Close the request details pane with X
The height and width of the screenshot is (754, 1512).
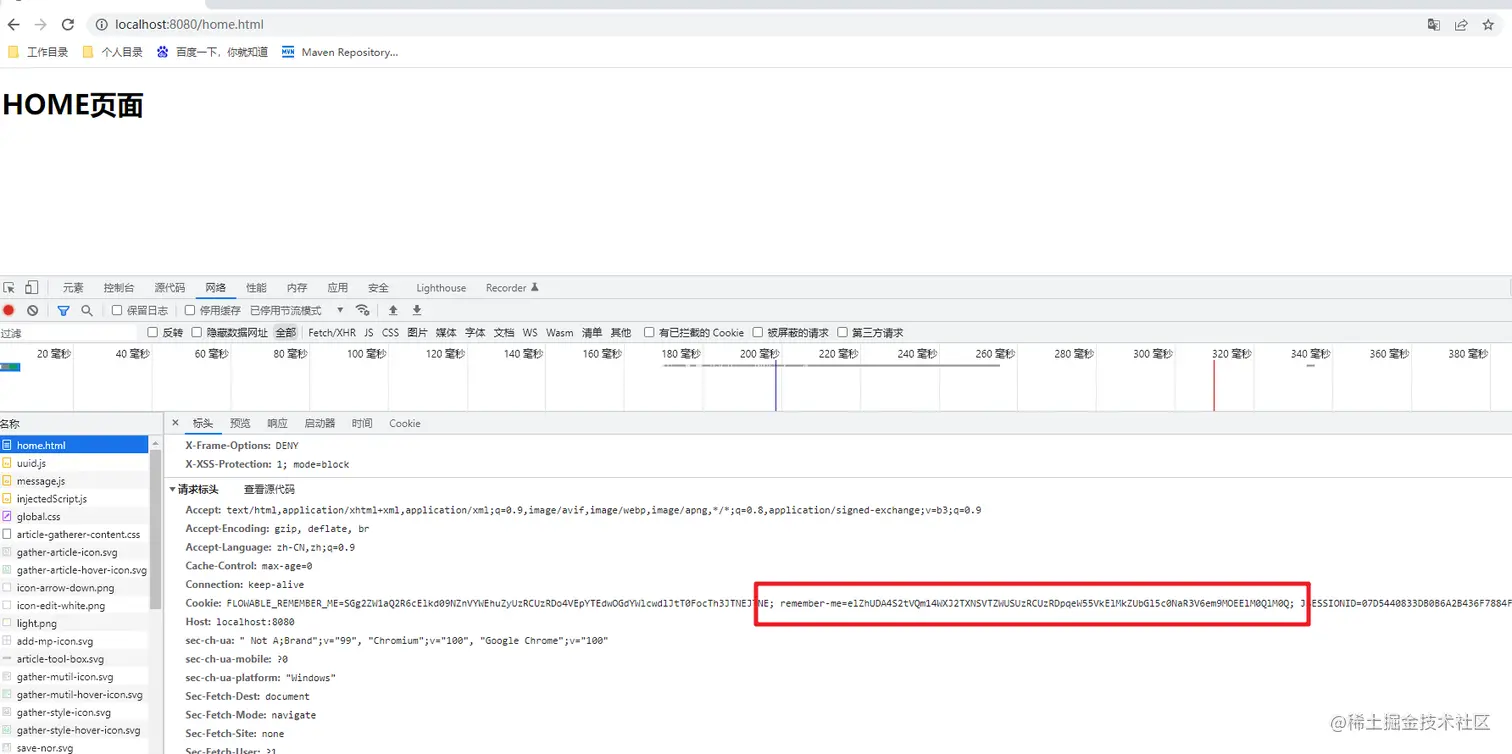[x=175, y=423]
